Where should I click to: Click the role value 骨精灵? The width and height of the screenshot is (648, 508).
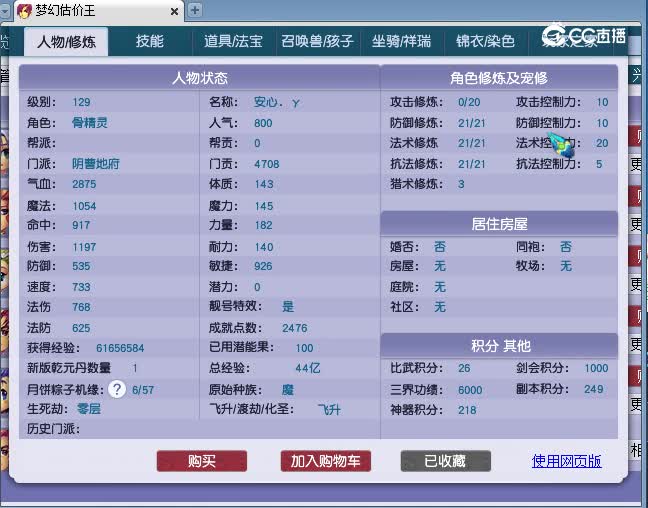coord(90,123)
